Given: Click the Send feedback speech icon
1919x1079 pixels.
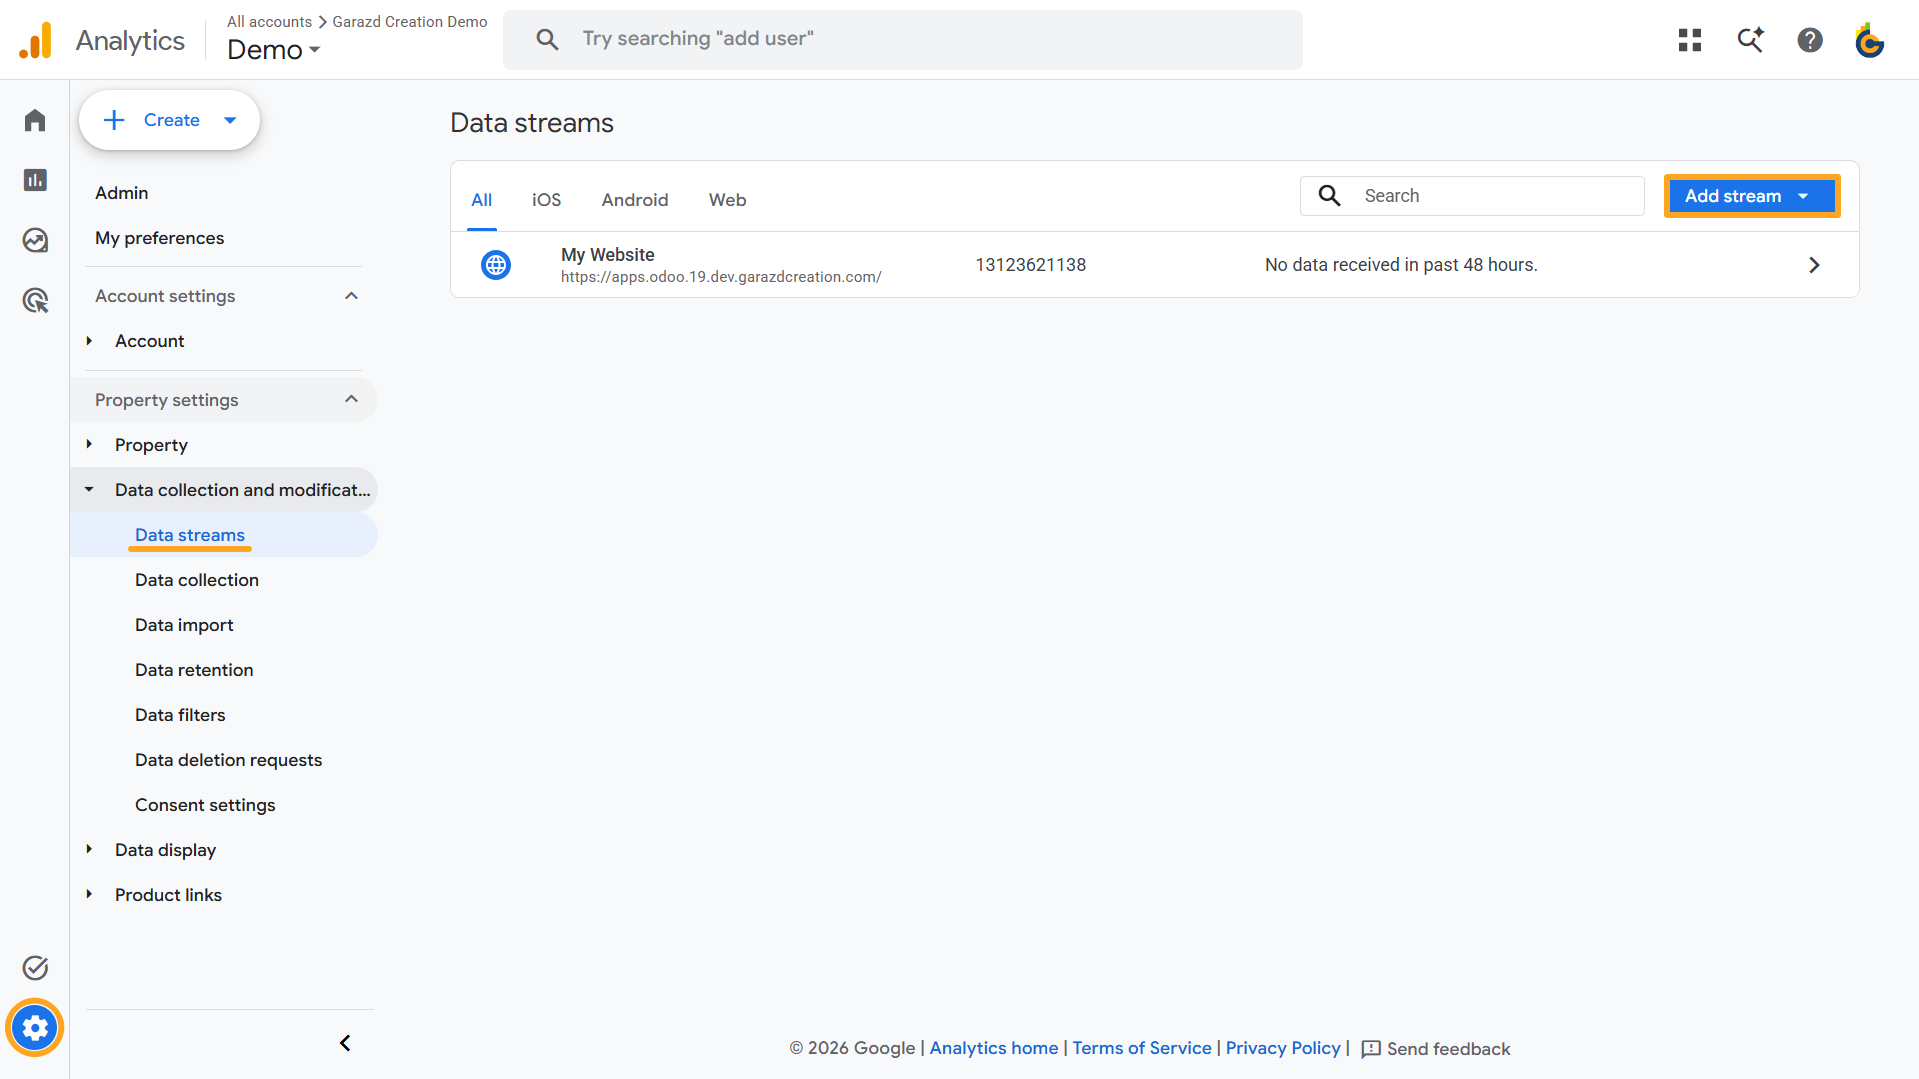Looking at the screenshot, I should coord(1371,1049).
